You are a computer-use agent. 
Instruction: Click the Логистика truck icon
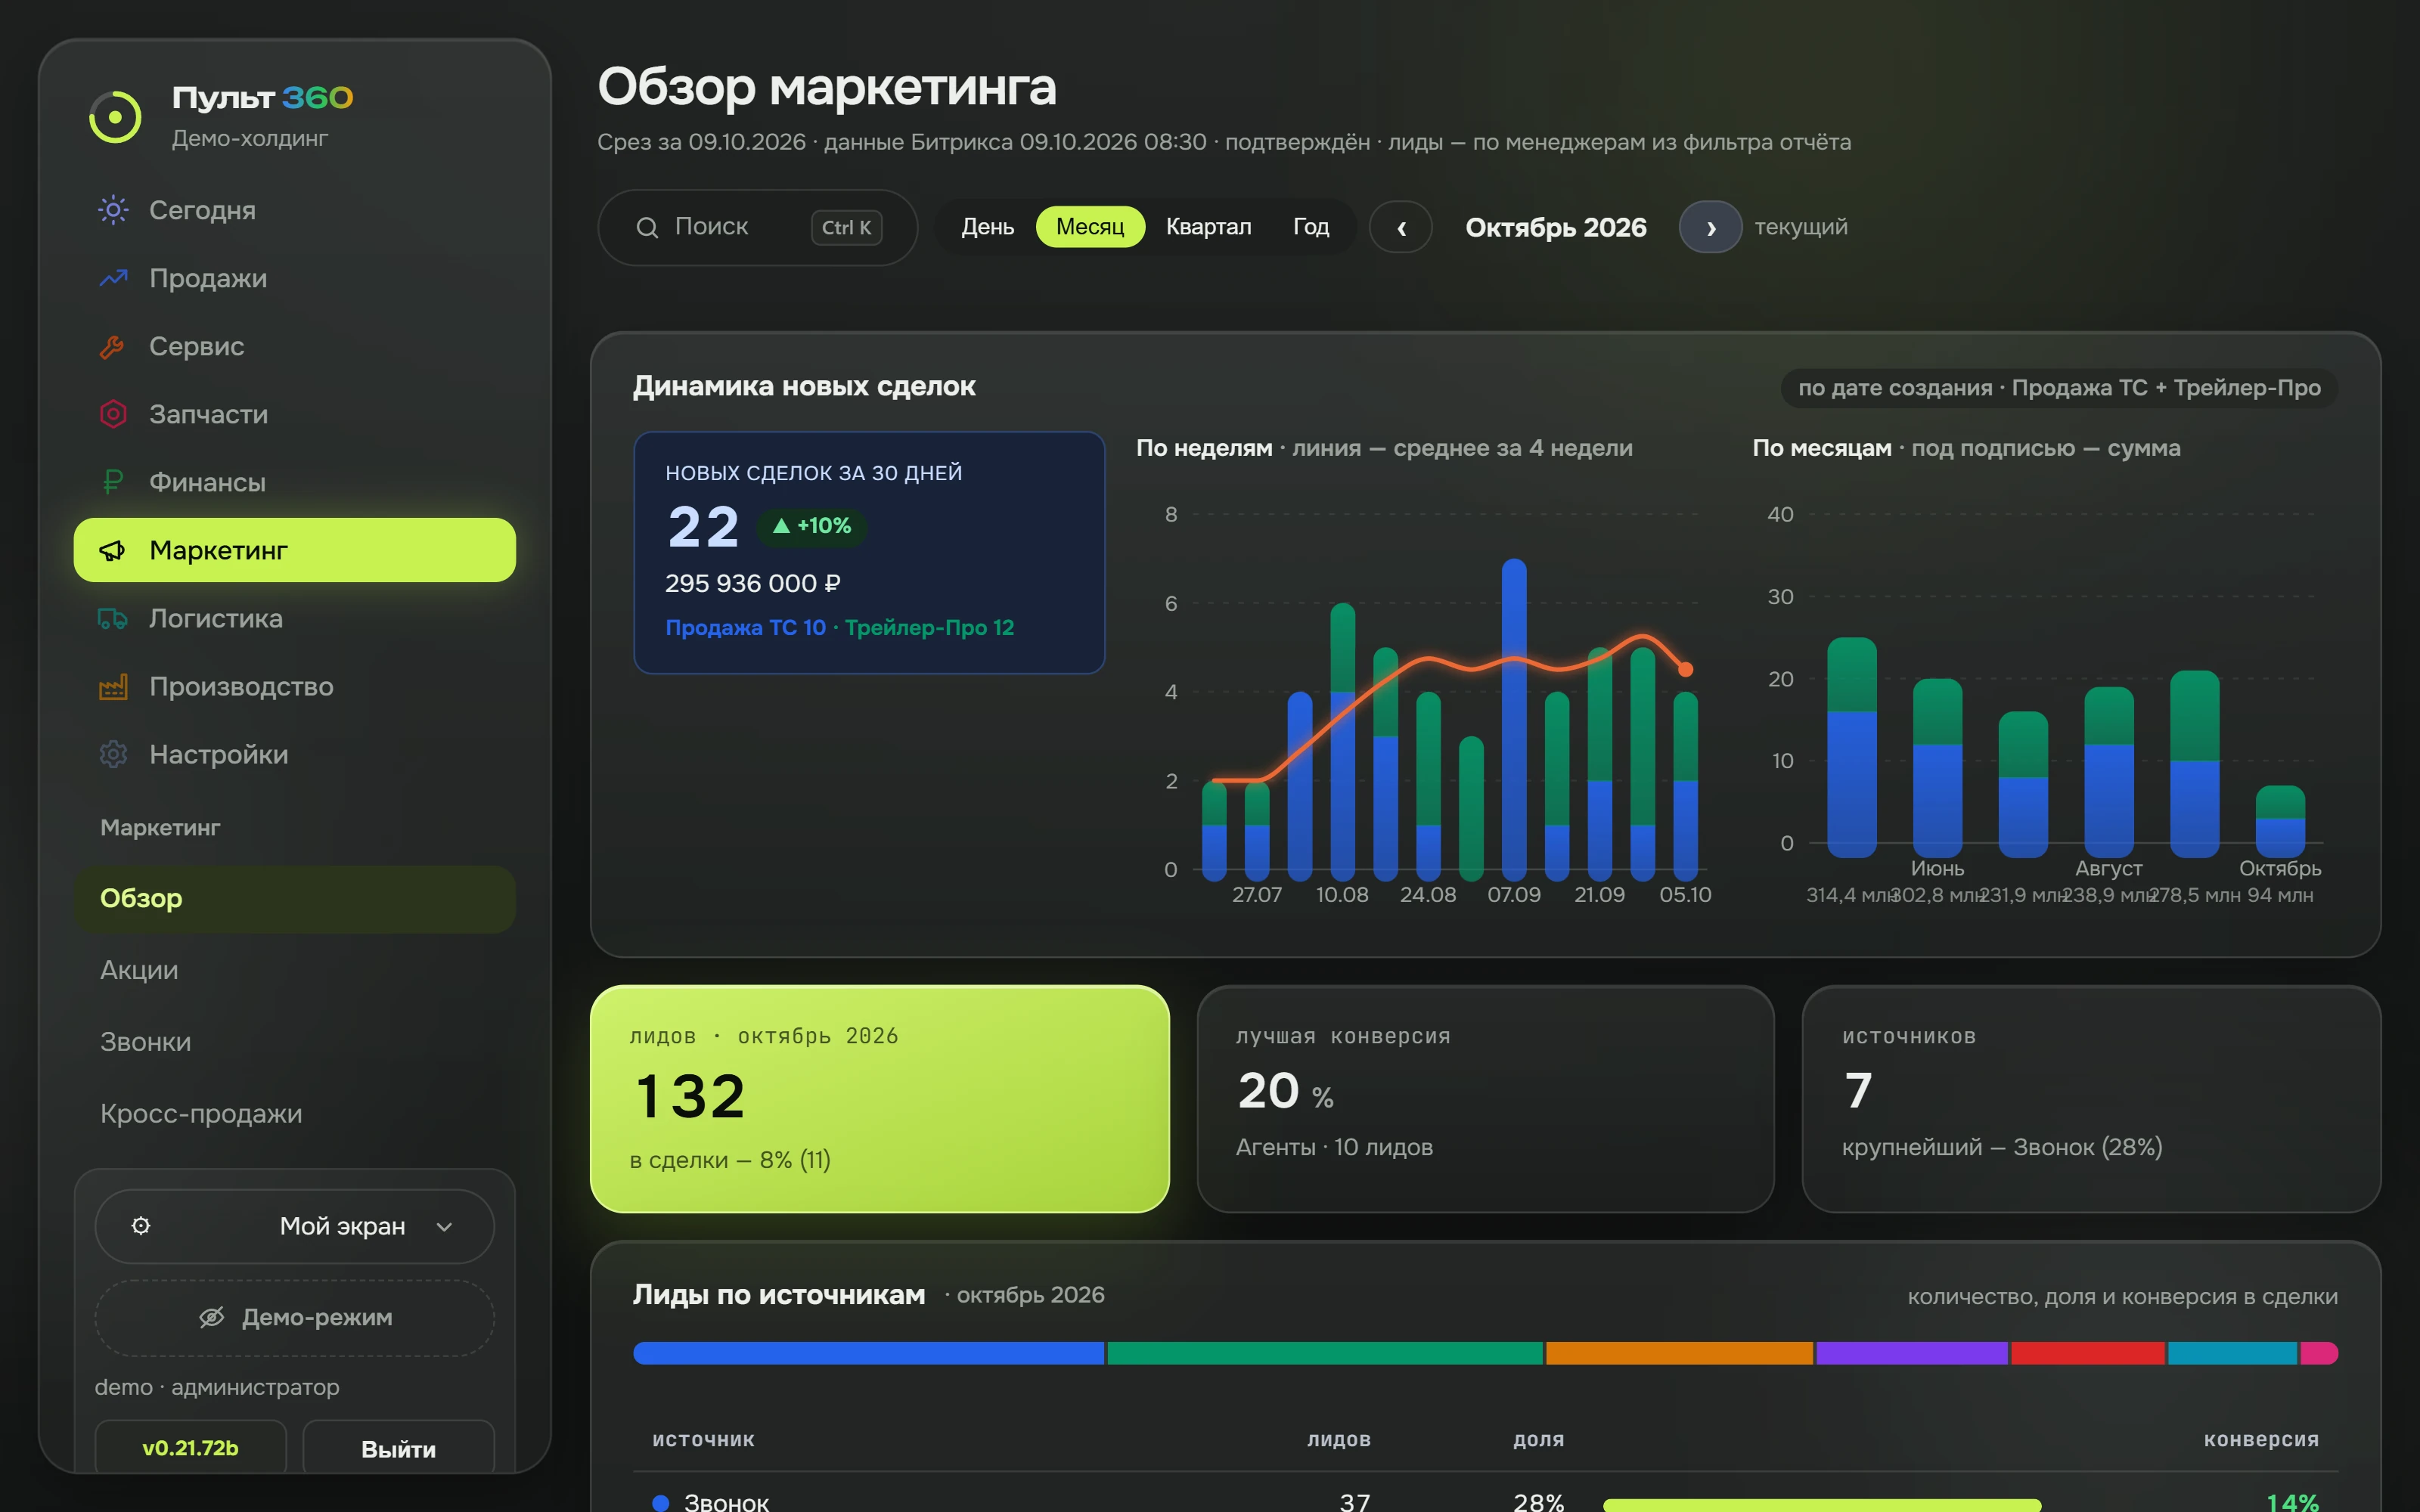point(112,618)
